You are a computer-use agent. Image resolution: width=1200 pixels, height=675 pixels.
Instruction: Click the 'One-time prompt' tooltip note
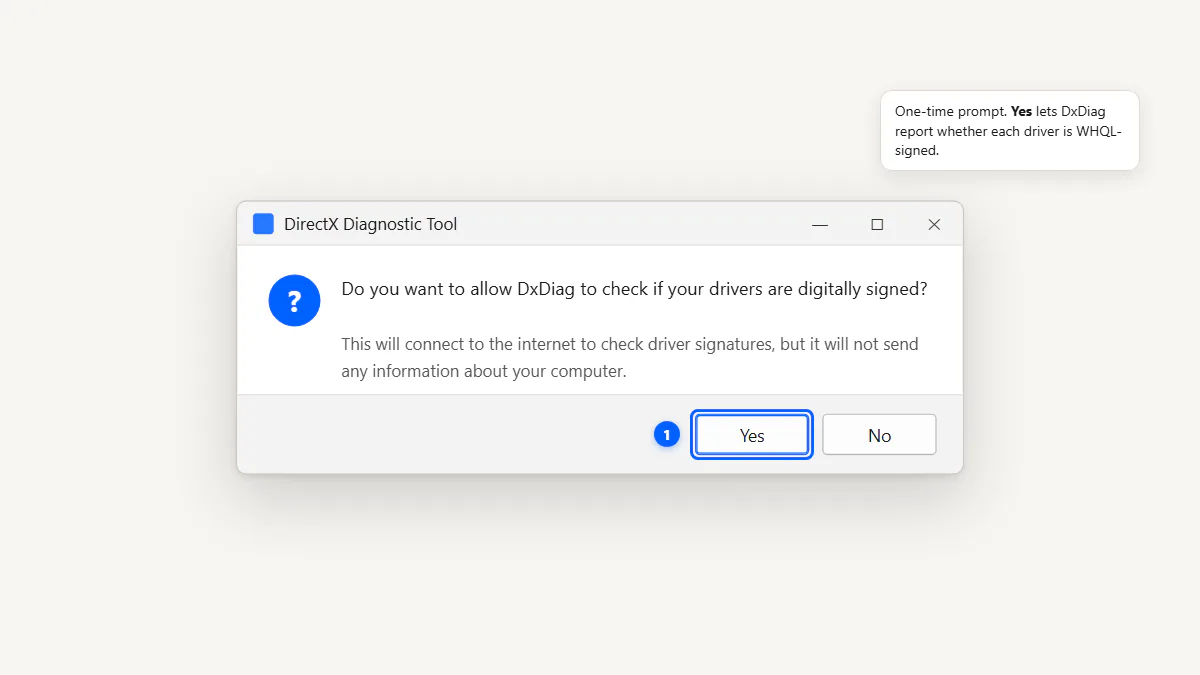tap(1010, 131)
